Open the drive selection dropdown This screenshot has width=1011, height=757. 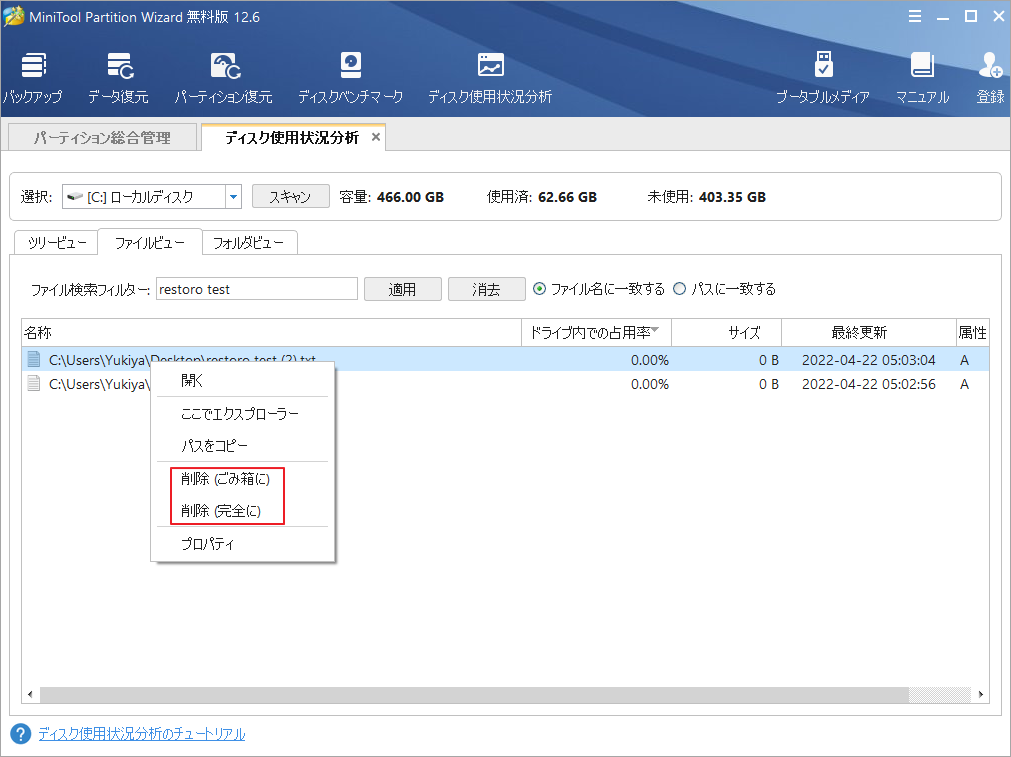pos(233,196)
